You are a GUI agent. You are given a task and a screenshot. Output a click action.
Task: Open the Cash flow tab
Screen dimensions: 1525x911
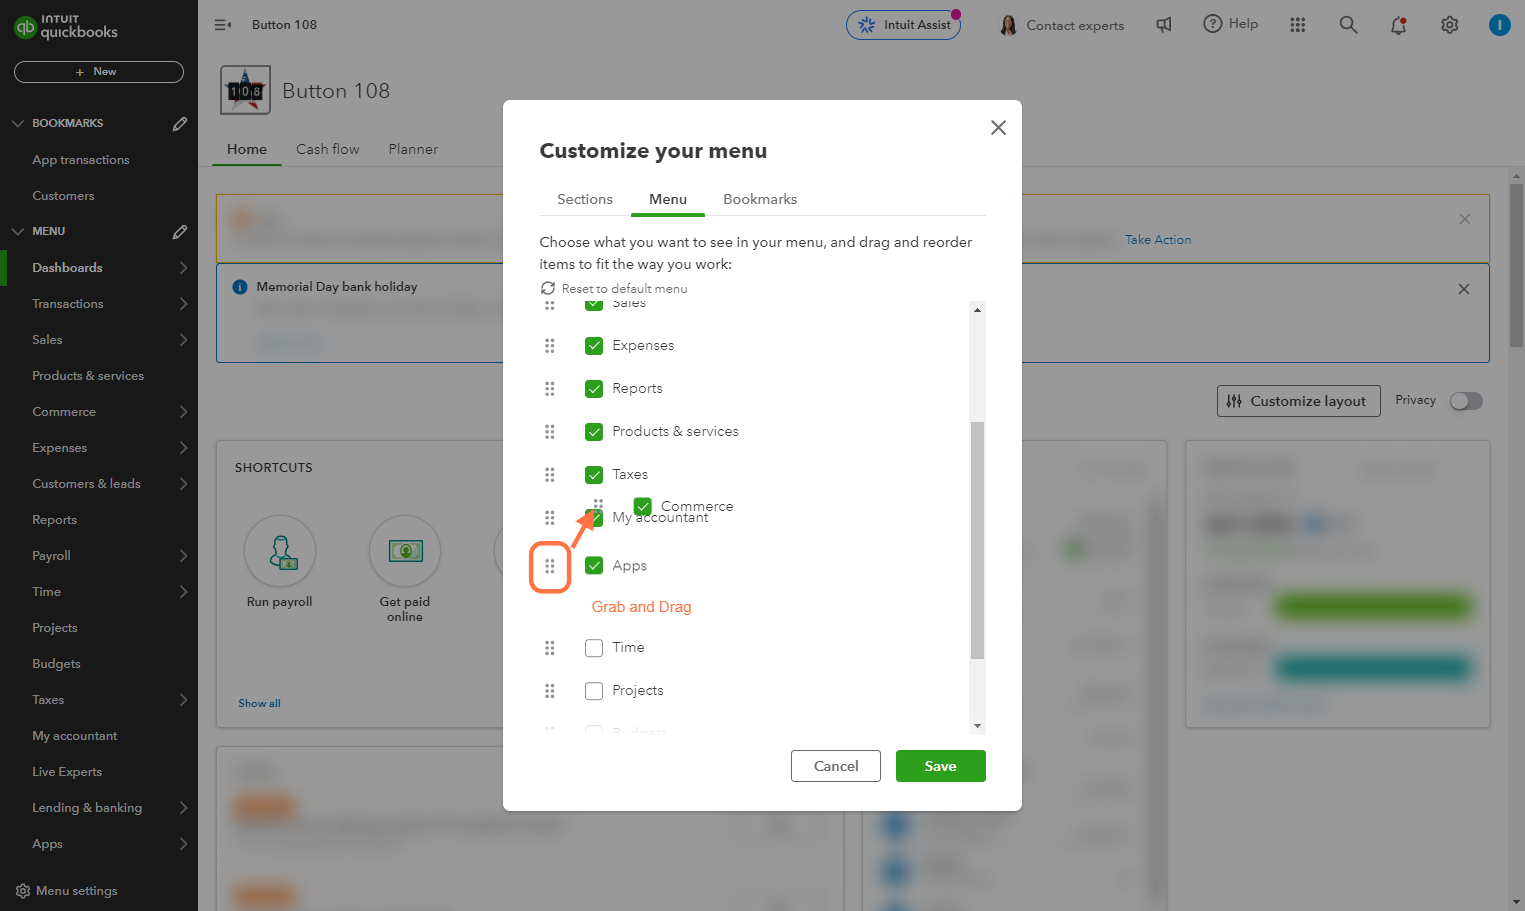click(x=328, y=149)
